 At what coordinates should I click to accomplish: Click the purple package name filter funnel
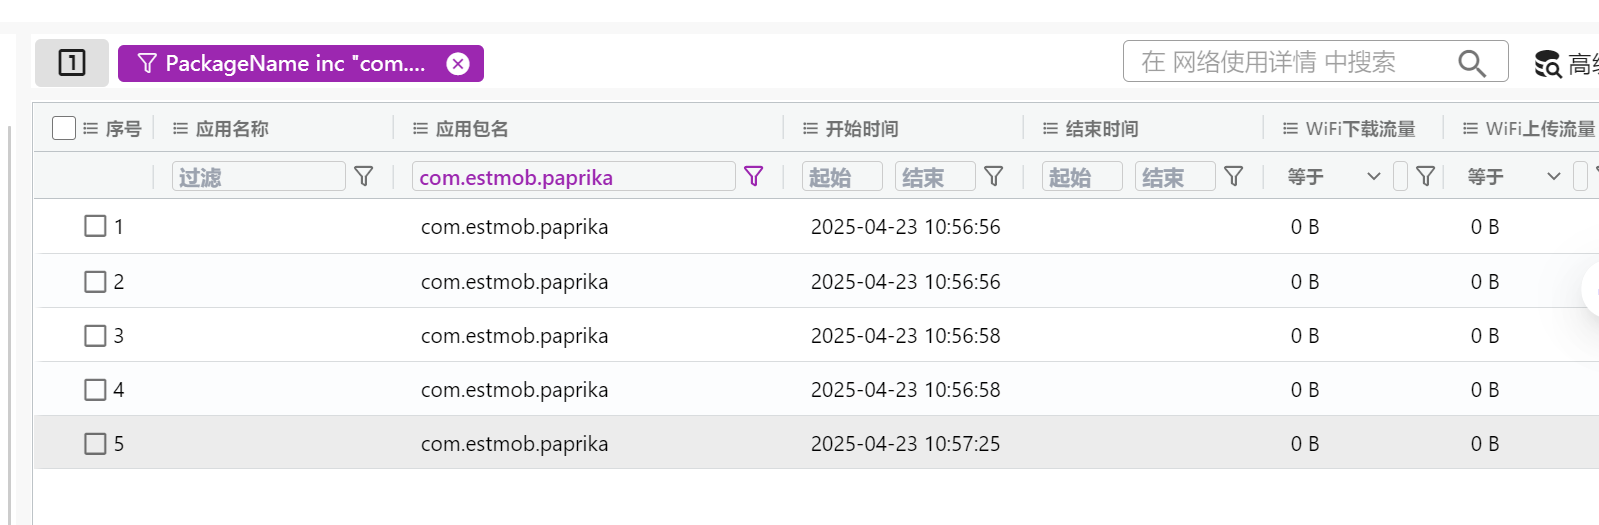pos(754,177)
